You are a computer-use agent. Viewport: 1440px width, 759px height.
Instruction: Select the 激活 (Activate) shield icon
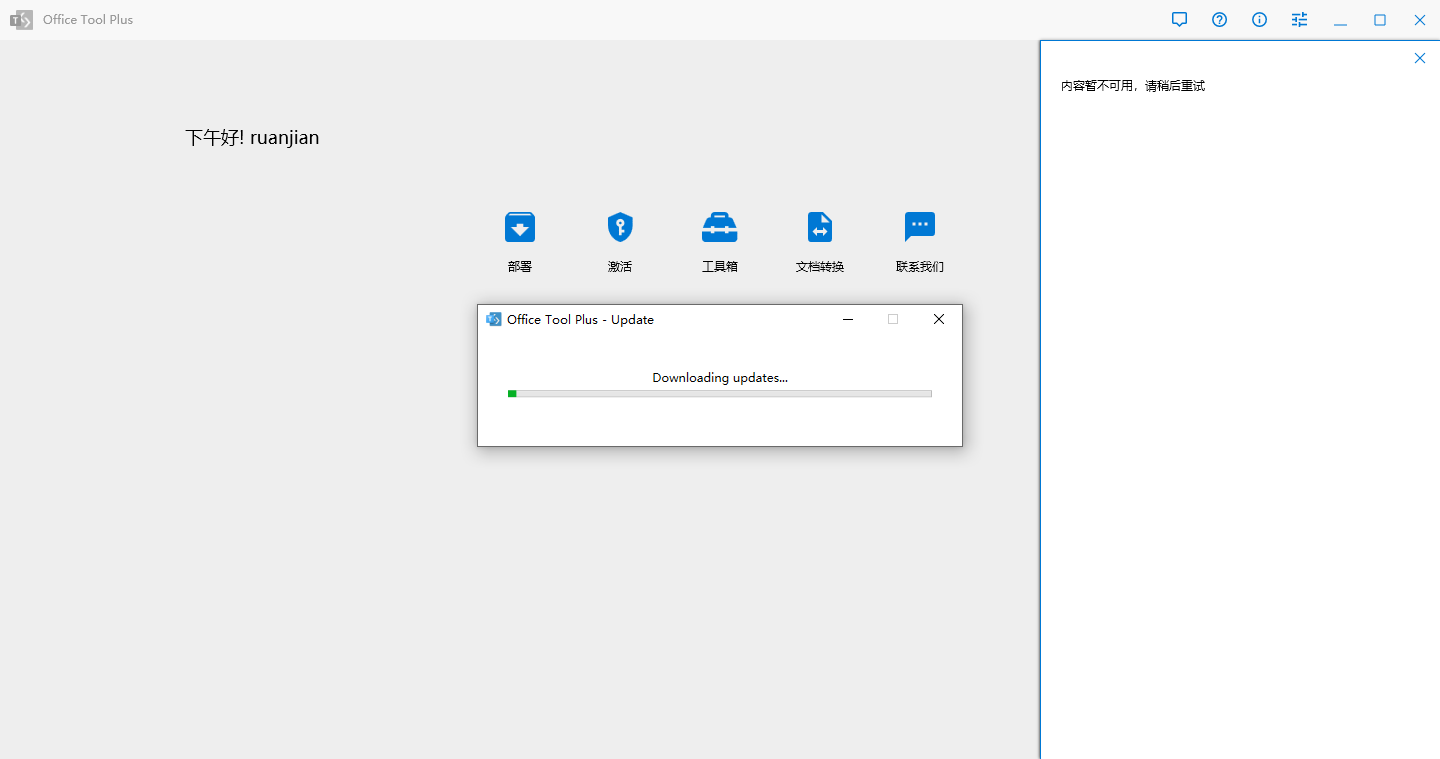tap(620, 228)
